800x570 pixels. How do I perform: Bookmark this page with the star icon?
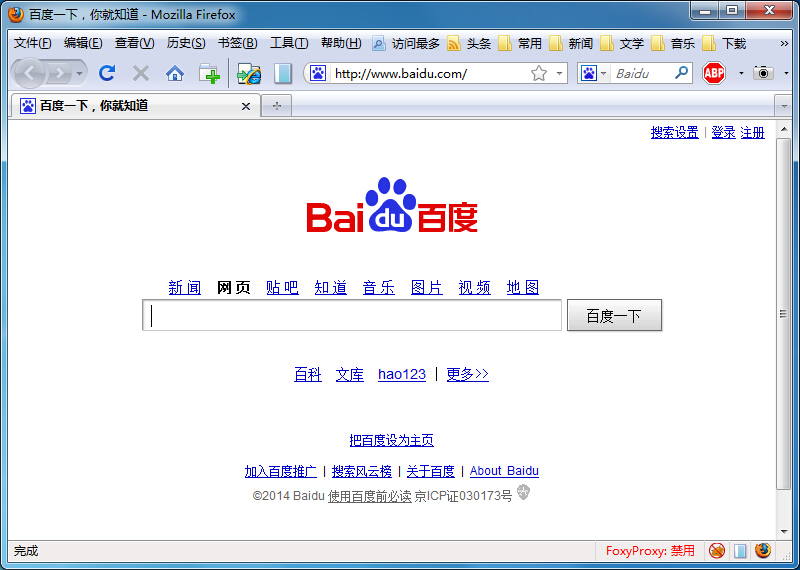click(539, 73)
